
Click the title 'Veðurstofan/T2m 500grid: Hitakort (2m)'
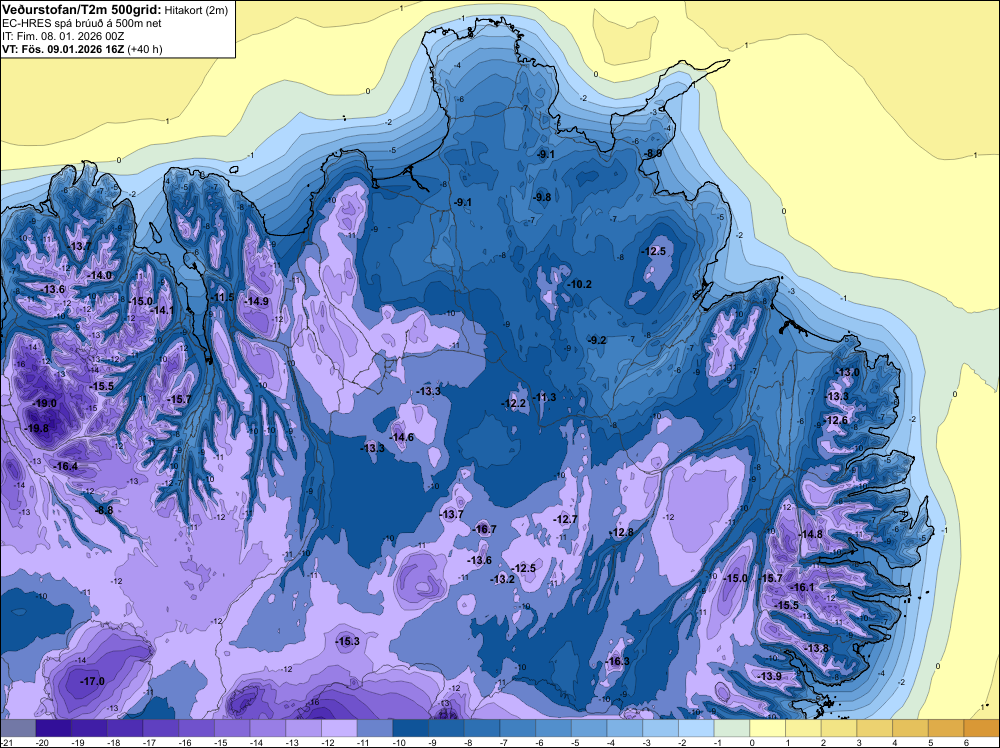coord(115,10)
